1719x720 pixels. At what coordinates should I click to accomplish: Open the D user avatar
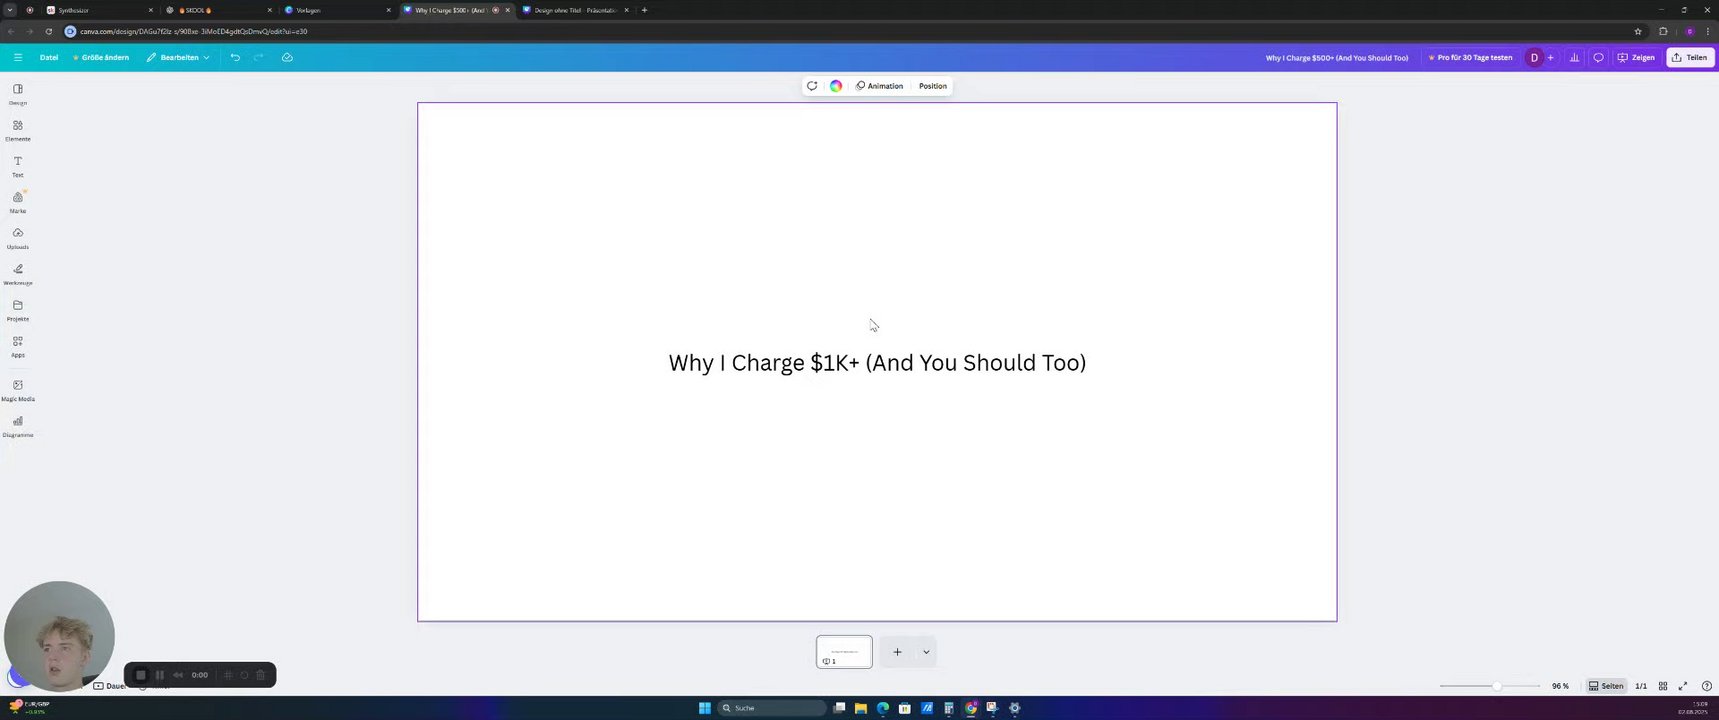(x=1534, y=58)
